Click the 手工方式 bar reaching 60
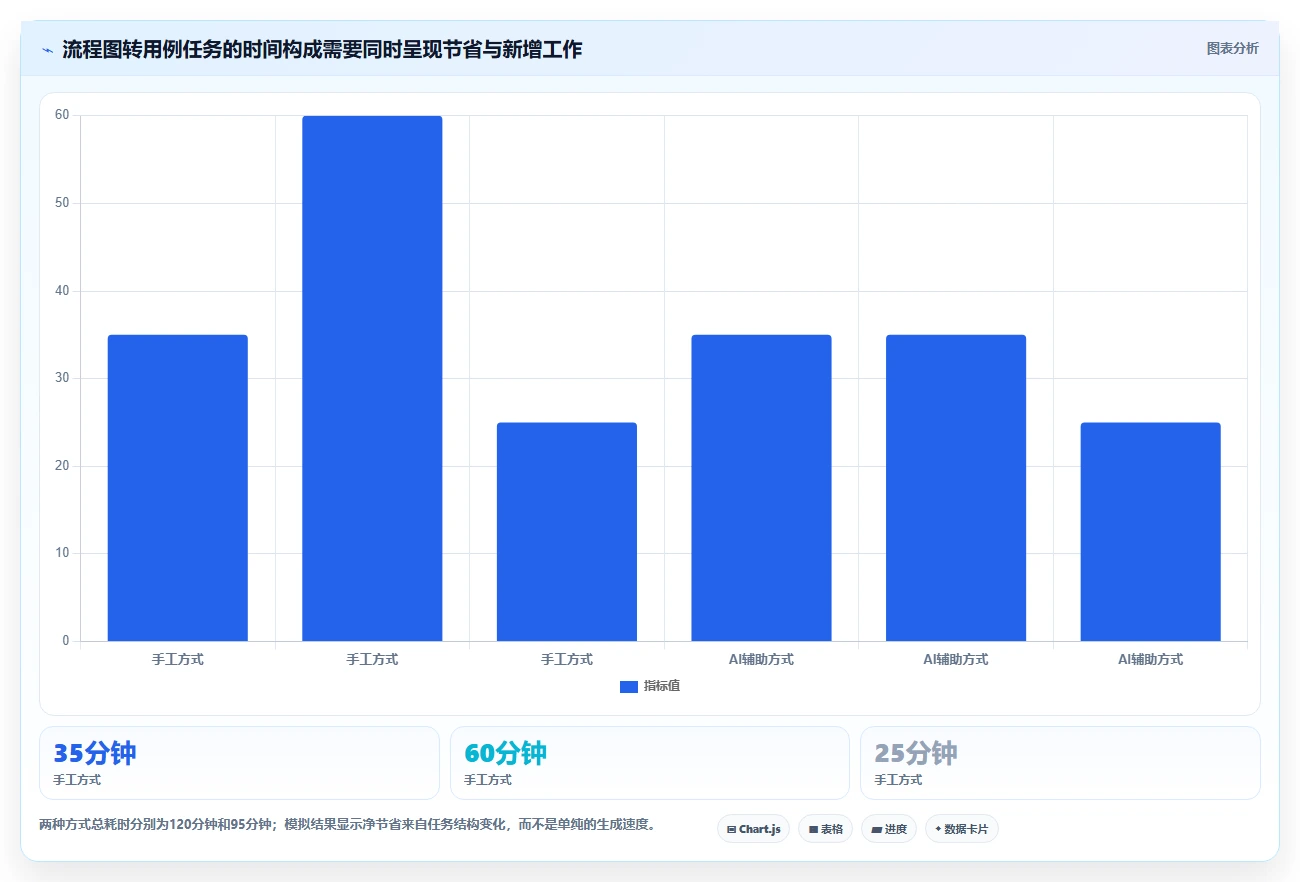Viewport: 1300px width, 882px height. click(x=372, y=378)
